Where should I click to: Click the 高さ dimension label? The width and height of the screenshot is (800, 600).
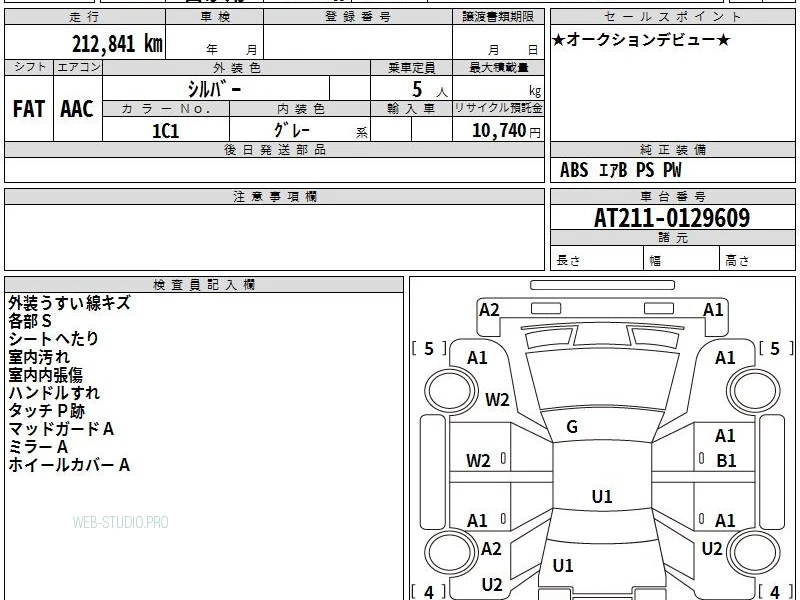pyautogui.click(x=737, y=260)
